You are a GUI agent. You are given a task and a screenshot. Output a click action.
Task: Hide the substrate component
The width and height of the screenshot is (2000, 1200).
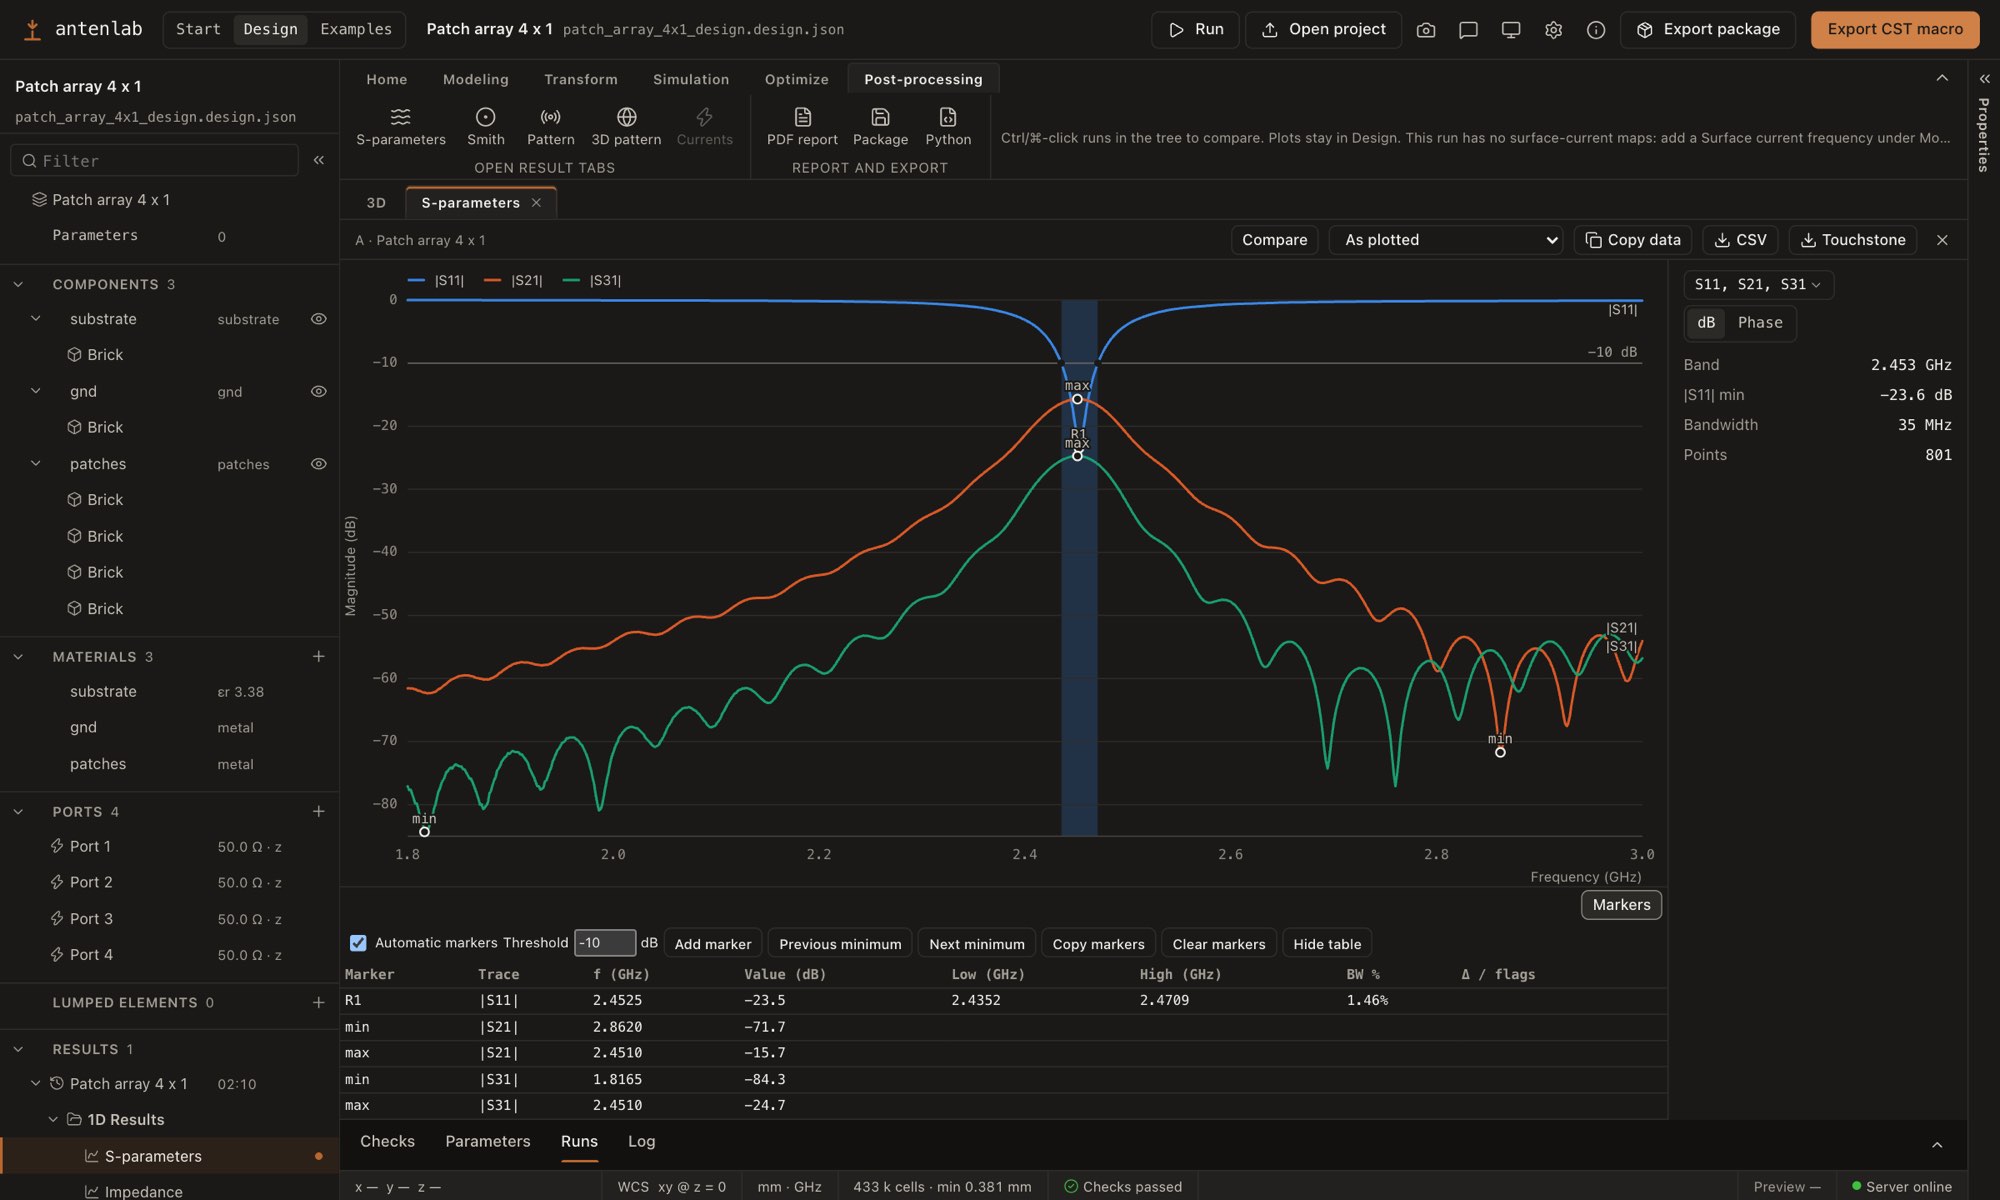point(319,319)
